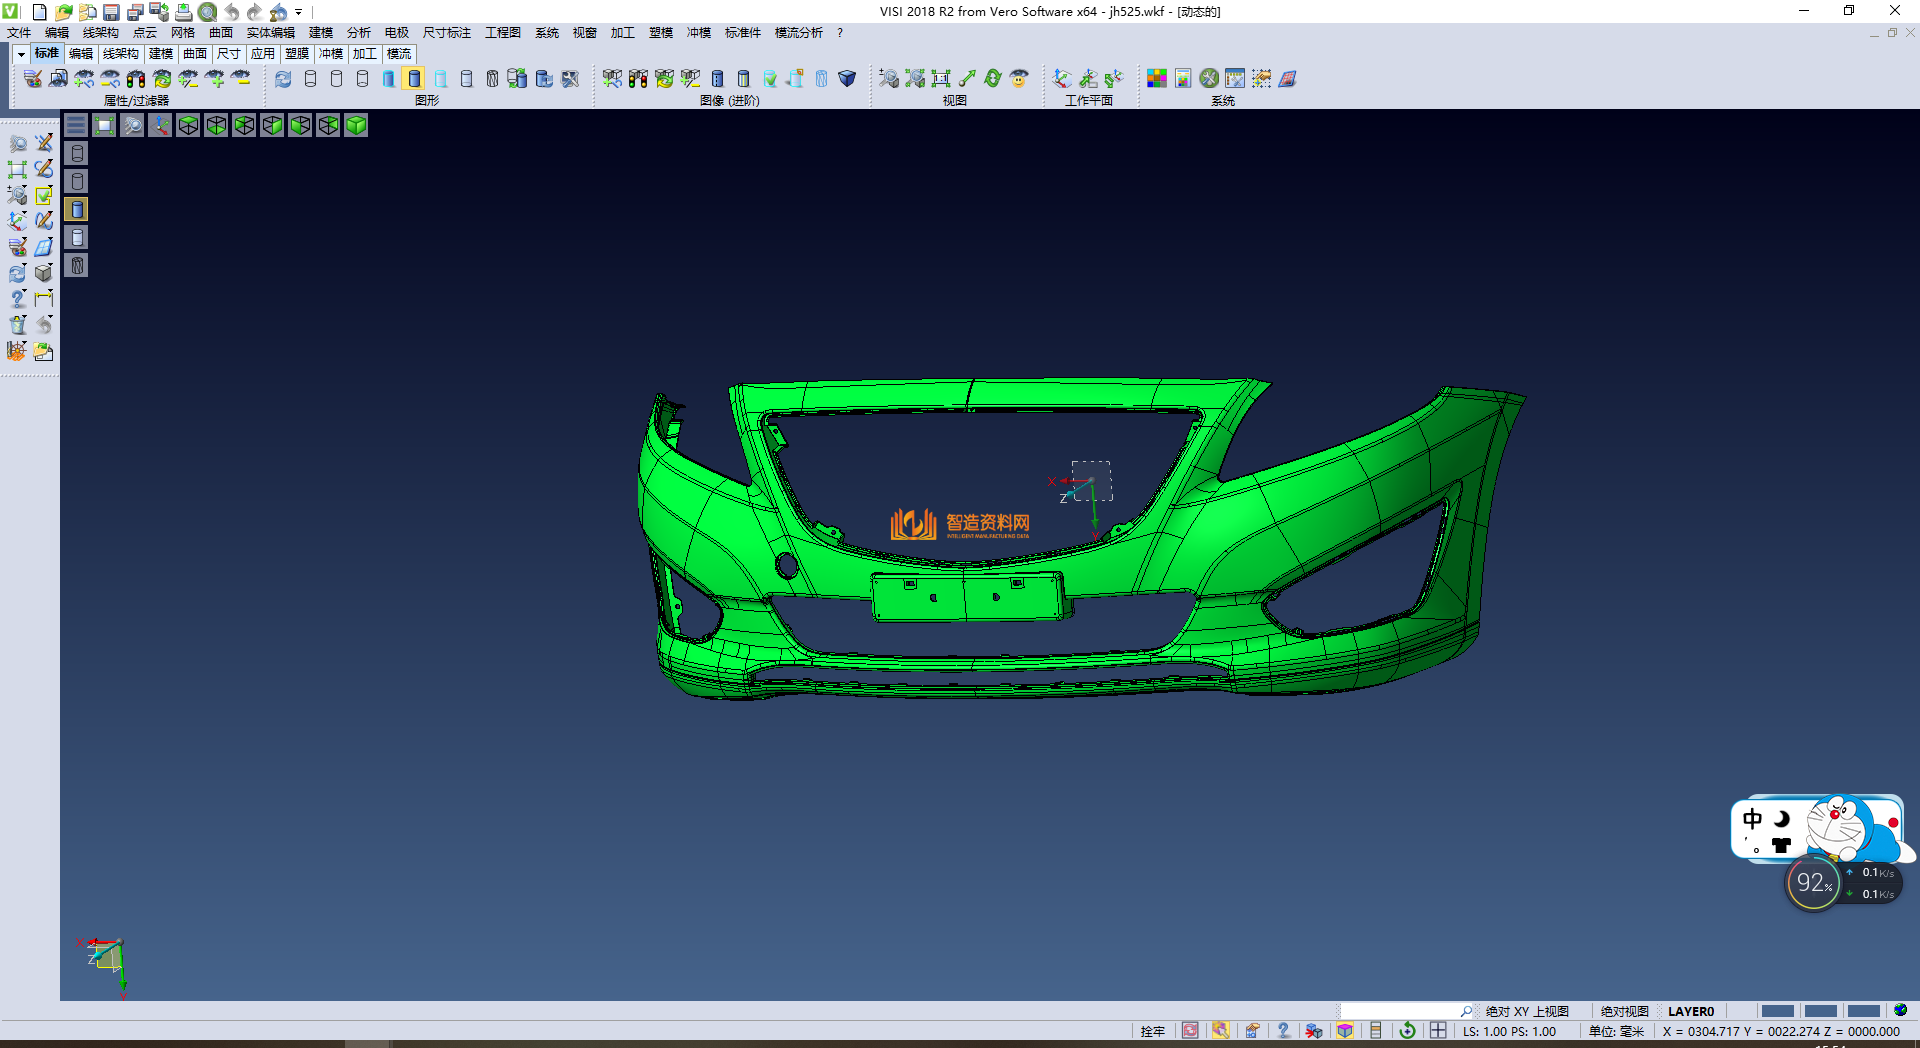The image size is (1920, 1048).
Task: Click the open file folder icon
Action: pos(64,12)
